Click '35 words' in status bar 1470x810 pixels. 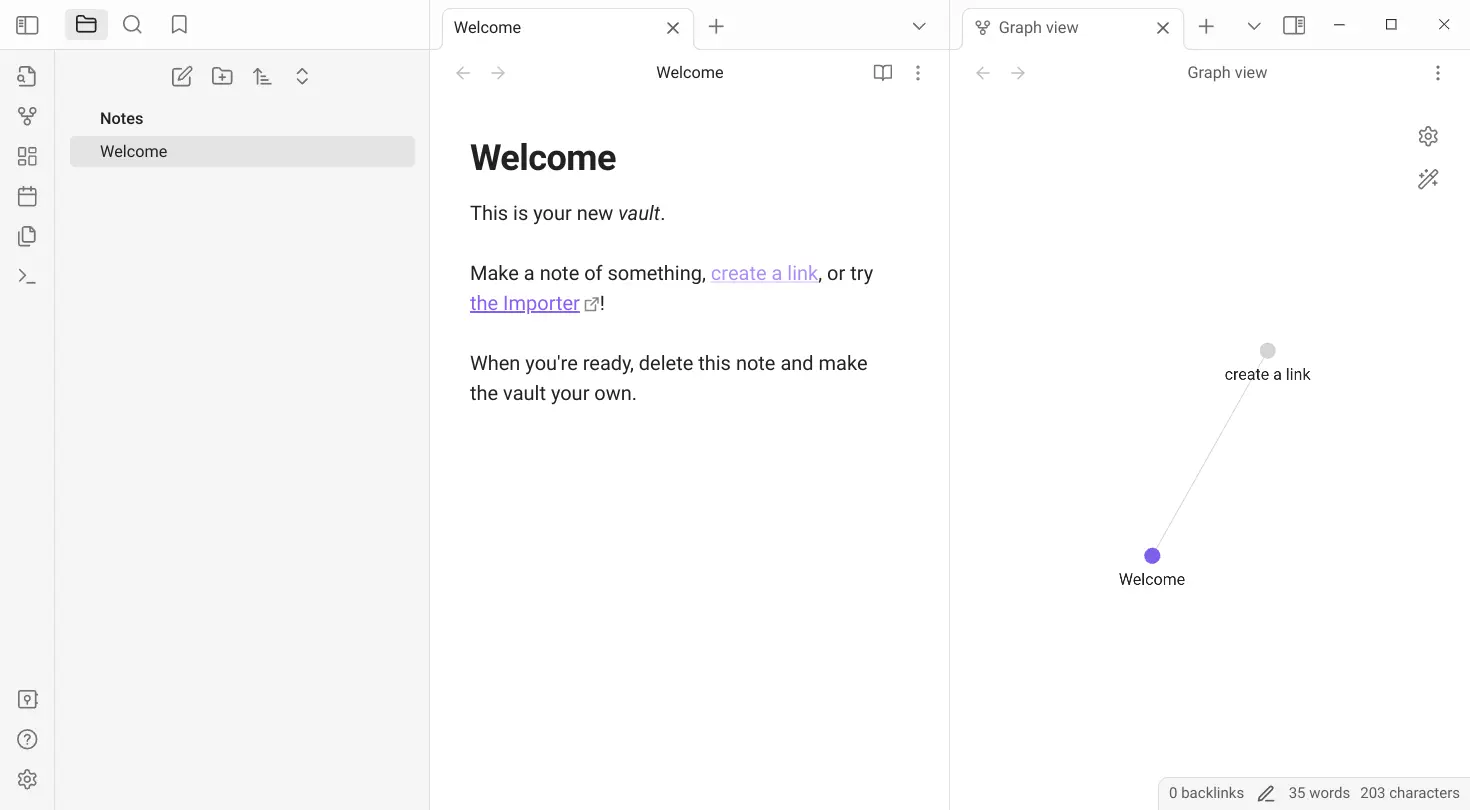(x=1319, y=793)
